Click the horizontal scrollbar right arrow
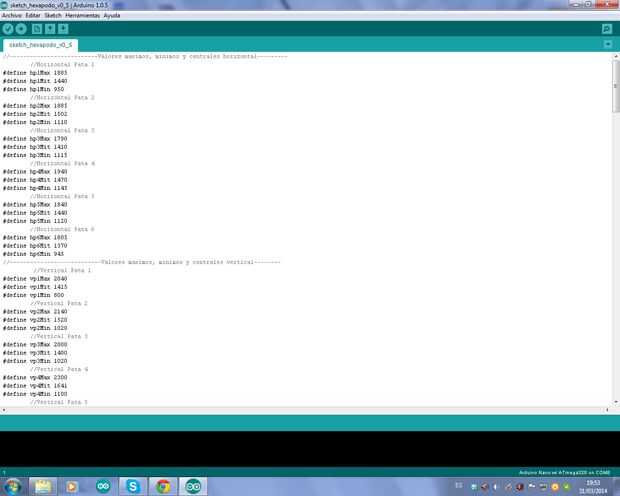This screenshot has height=496, width=620. click(x=607, y=410)
